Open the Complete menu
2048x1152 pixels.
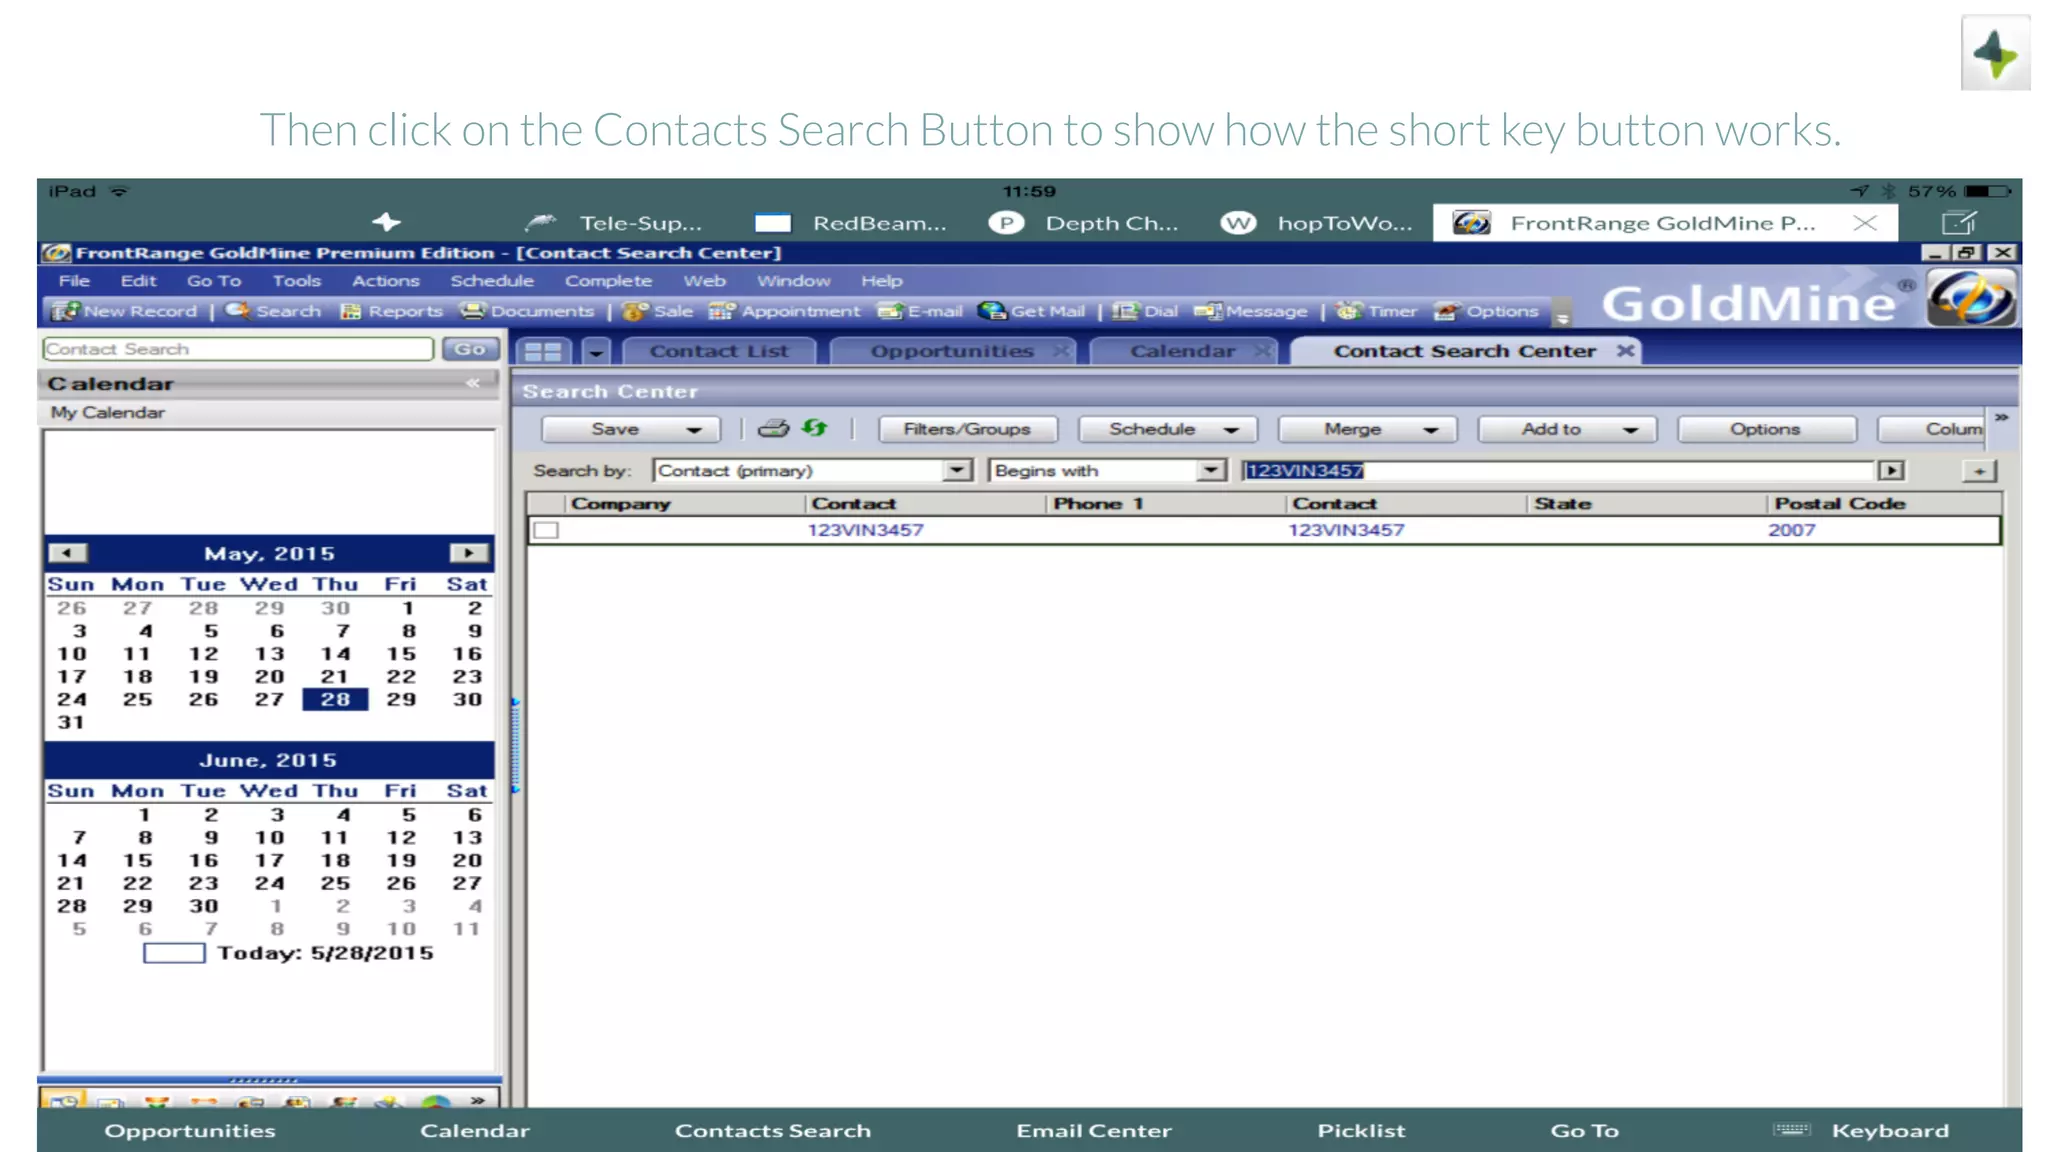[x=608, y=281]
